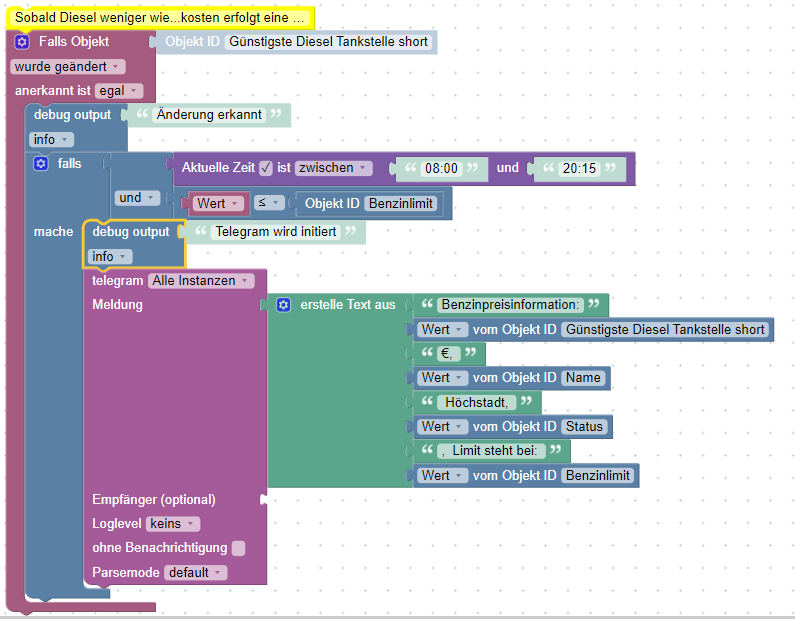Viewport: 795px width, 619px height.
Task: Open Wert dropdown beside Objekt ID Name
Action: (442, 378)
